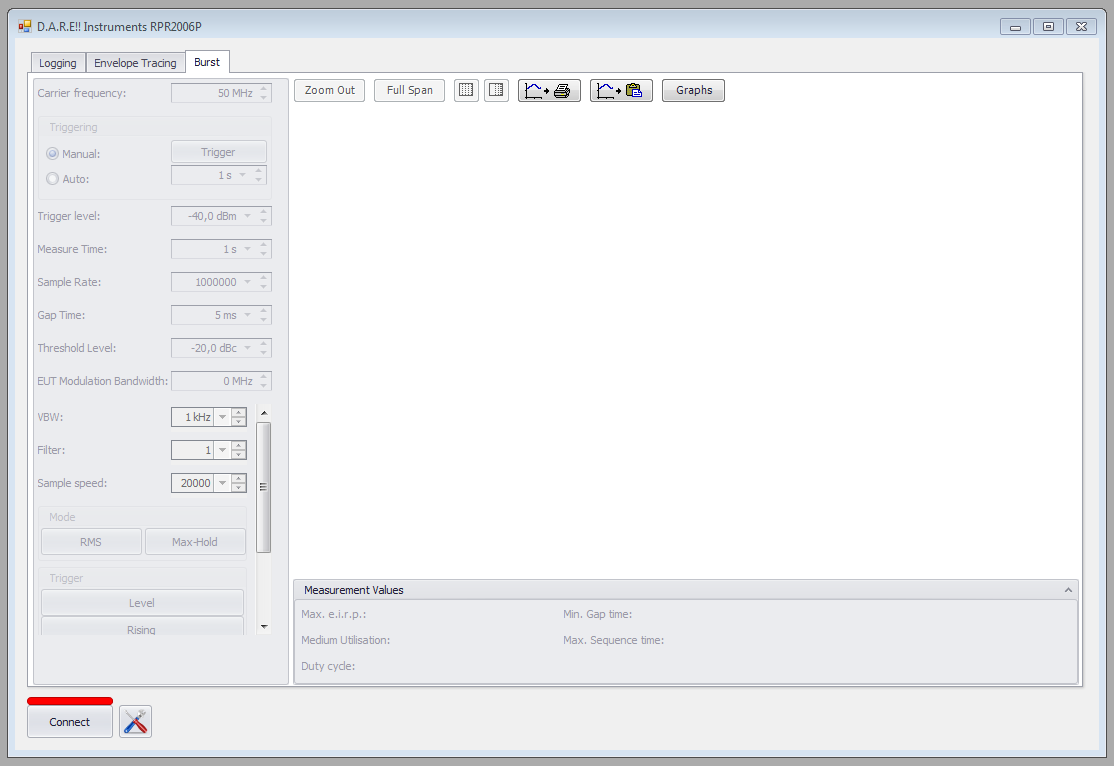The height and width of the screenshot is (766, 1114).
Task: Click the Duty cycle label
Action: coord(328,666)
